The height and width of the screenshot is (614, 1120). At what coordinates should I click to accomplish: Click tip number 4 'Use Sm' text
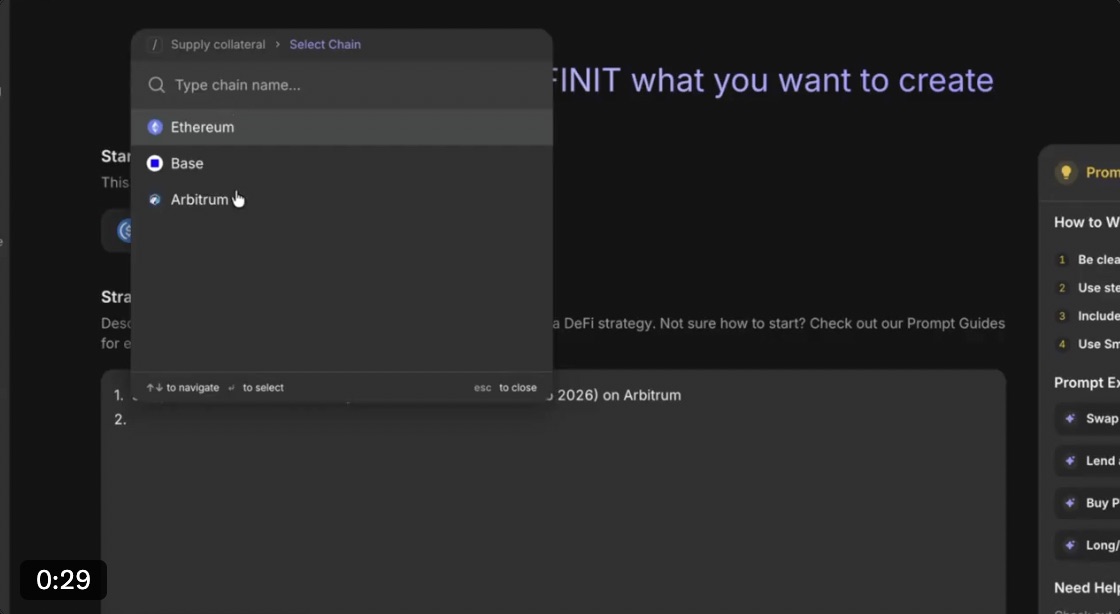coord(1099,344)
